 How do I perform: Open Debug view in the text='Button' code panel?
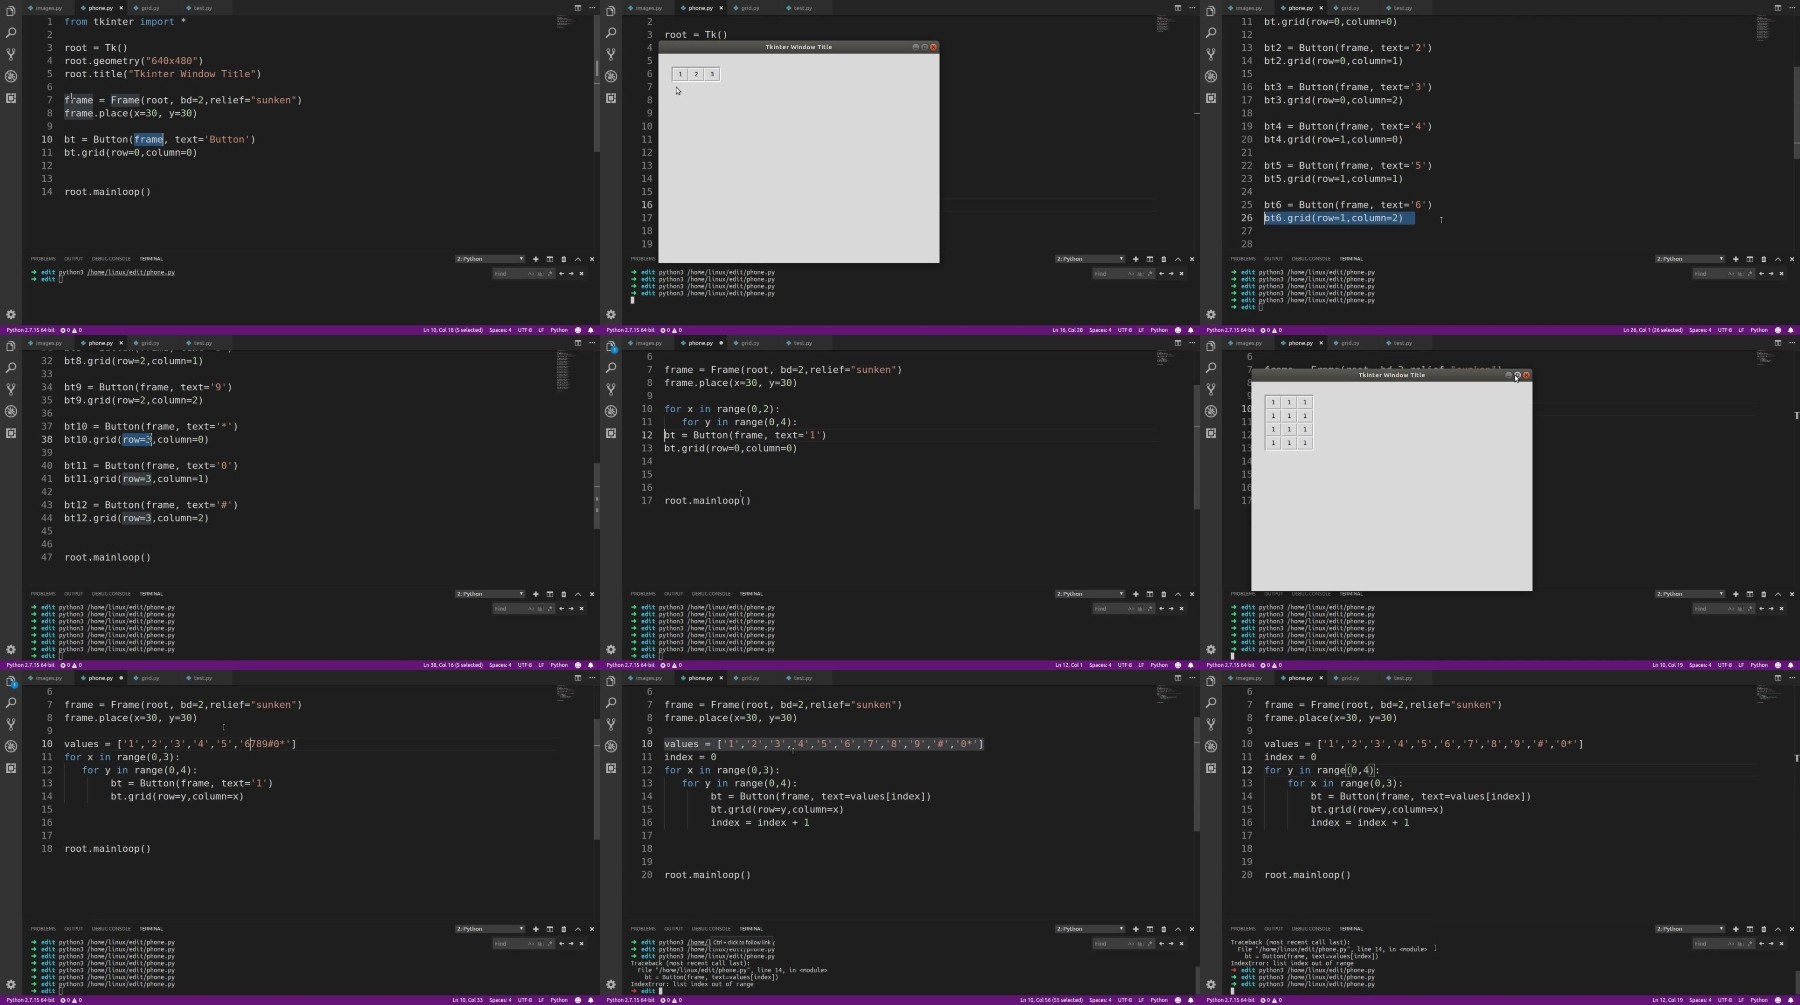11,76
